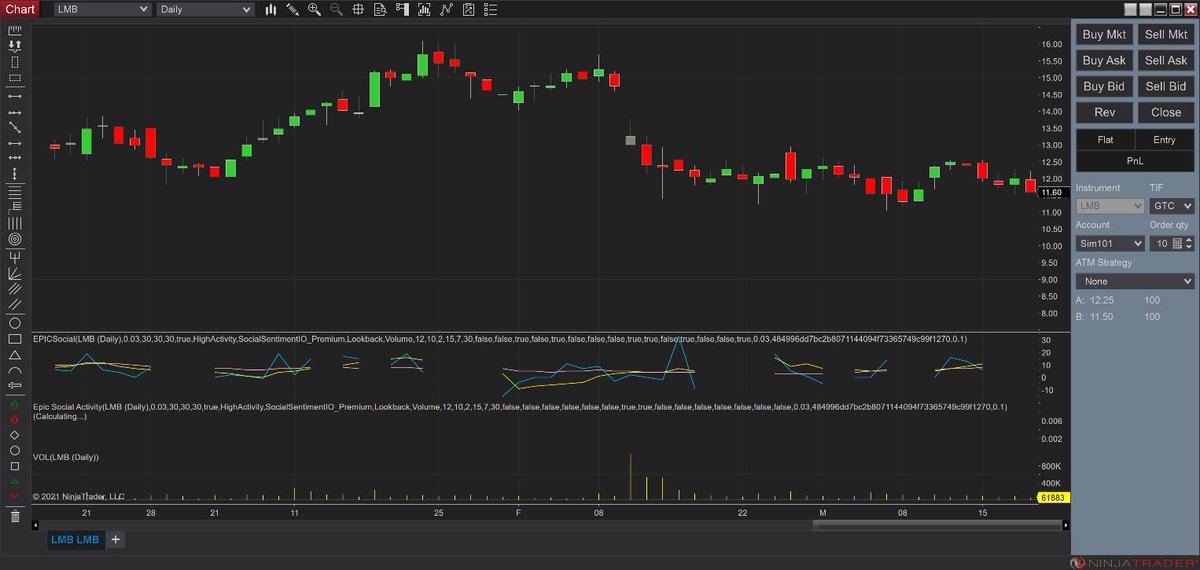Select the Vertical Line drawing tool
Viewport: 1200px width, 570px height.
tap(15, 173)
